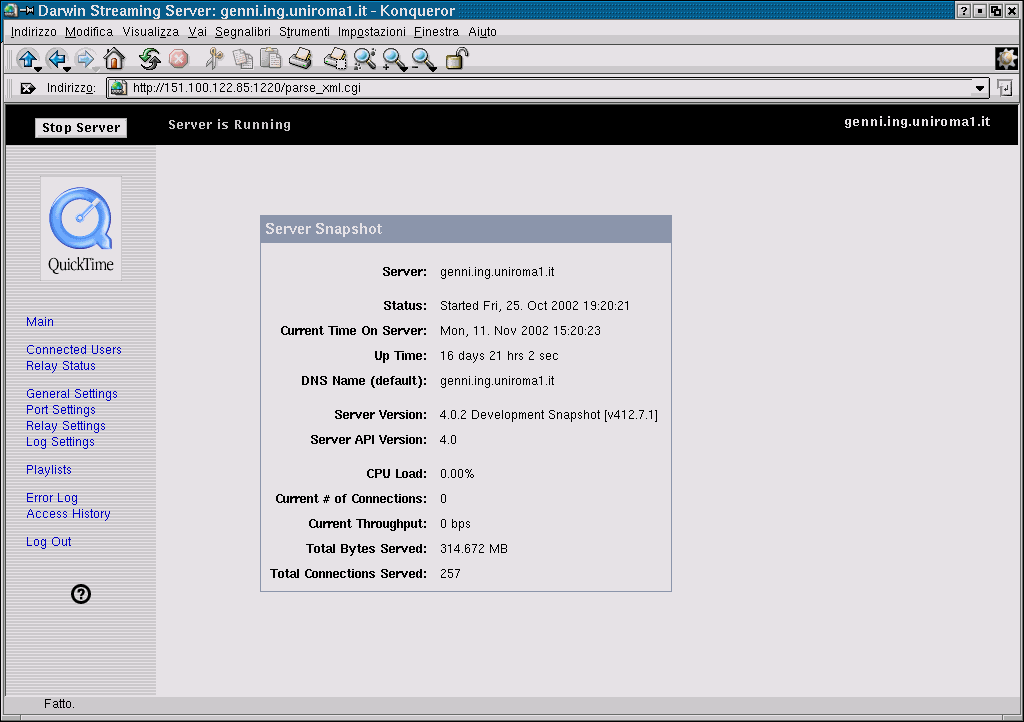This screenshot has width=1024, height=722.
Task: Open the Connected Users link
Action: [x=74, y=350]
